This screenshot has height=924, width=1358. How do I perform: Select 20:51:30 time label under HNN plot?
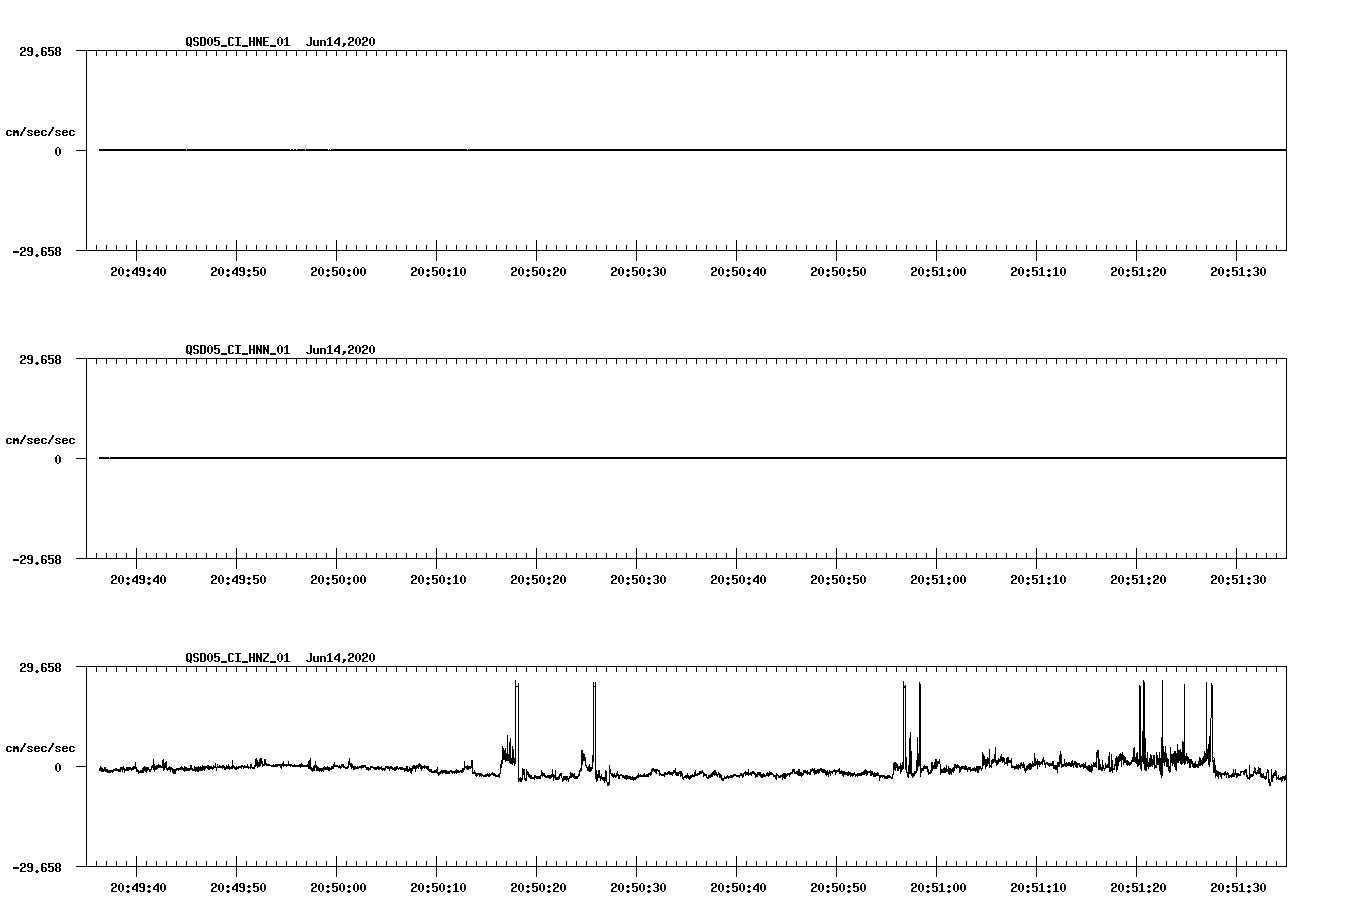tap(1238, 579)
